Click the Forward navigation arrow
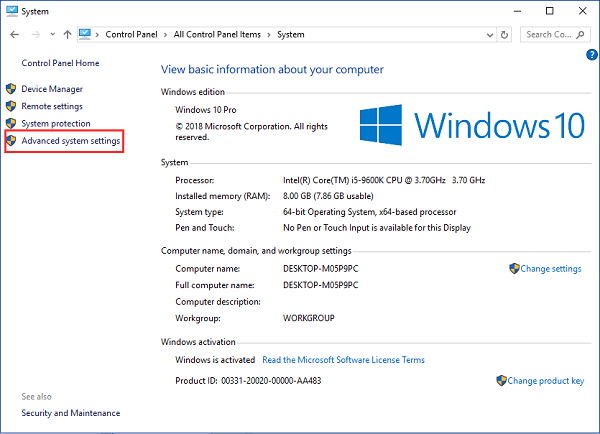600x434 pixels. (x=36, y=35)
